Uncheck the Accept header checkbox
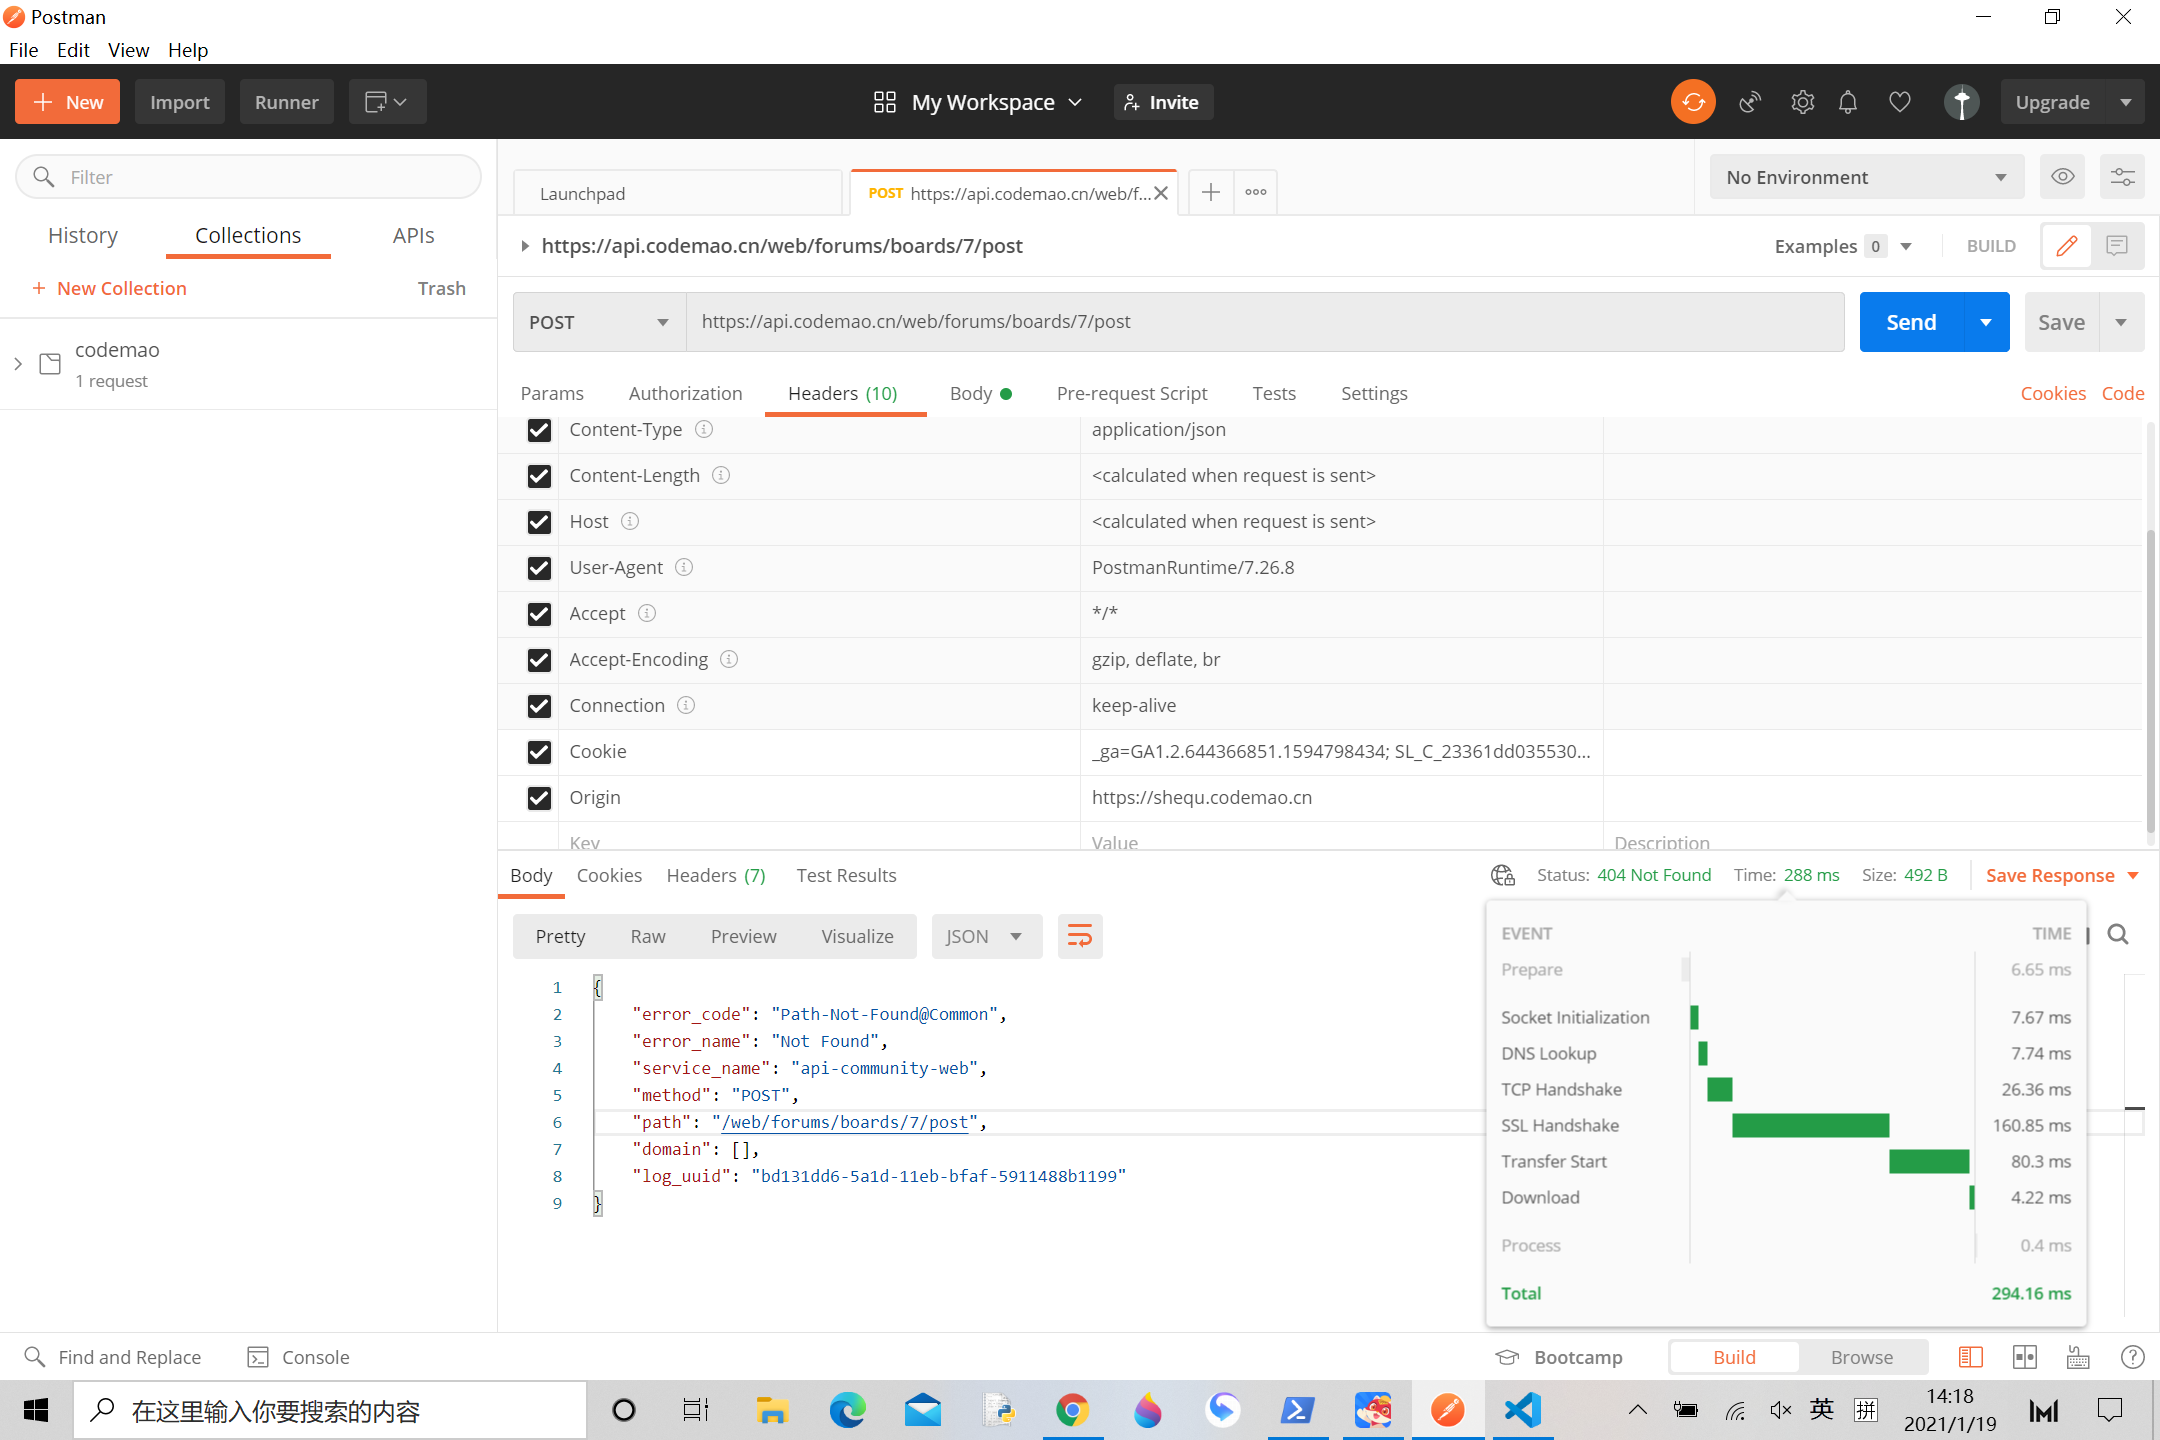 tap(539, 614)
